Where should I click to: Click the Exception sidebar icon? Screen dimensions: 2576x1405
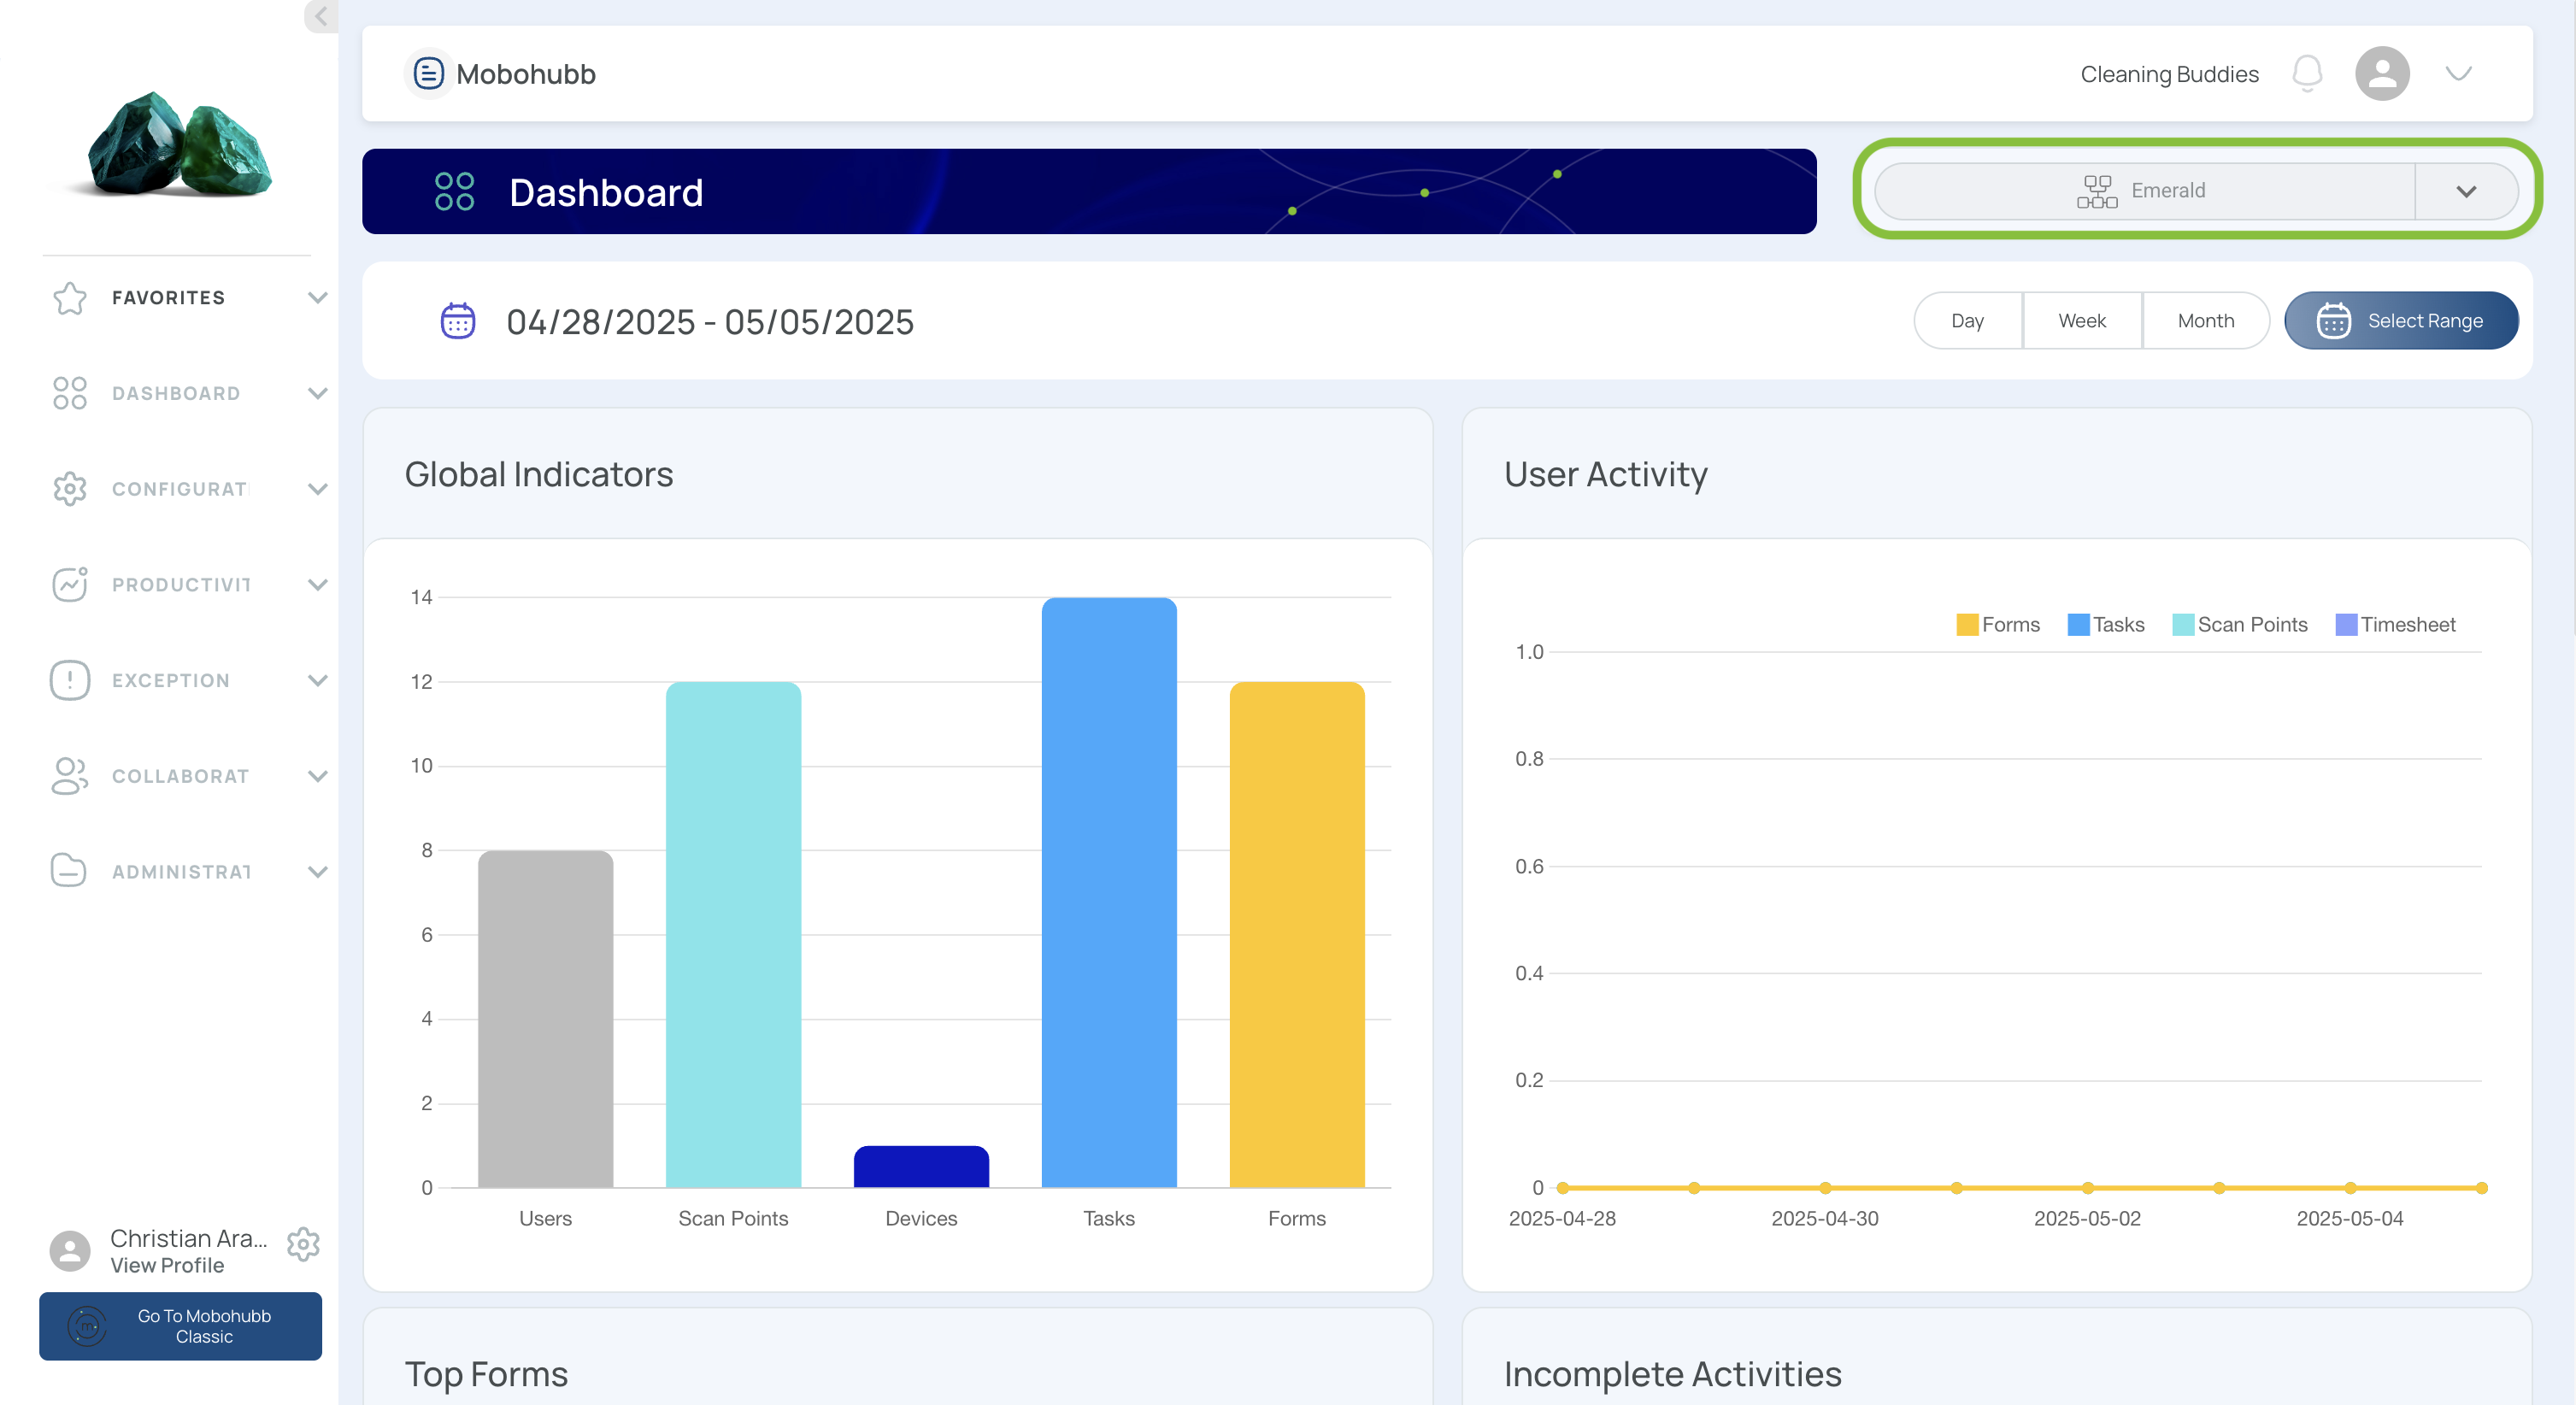pyautogui.click(x=70, y=680)
